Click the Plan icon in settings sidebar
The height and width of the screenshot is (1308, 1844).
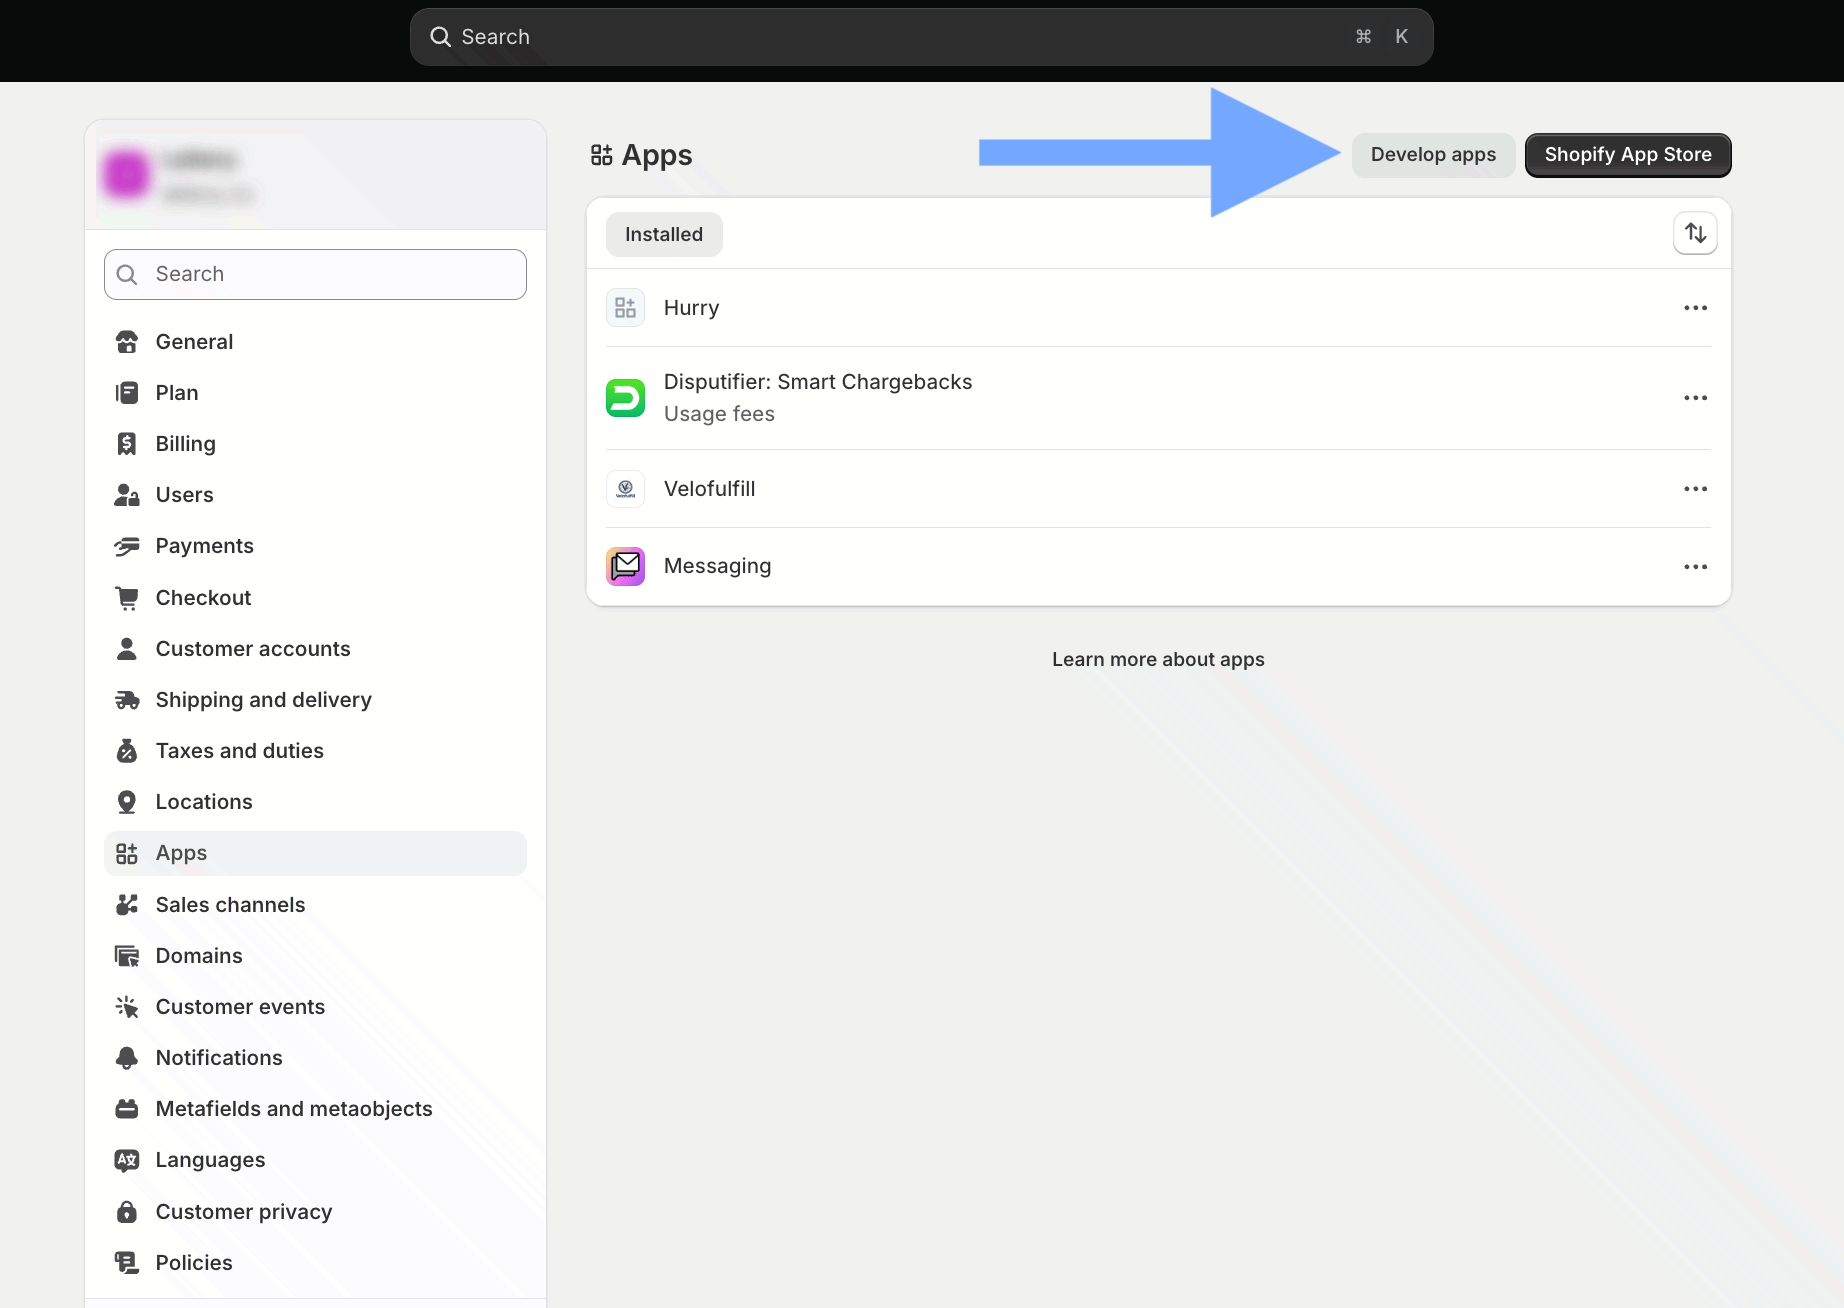tap(127, 393)
